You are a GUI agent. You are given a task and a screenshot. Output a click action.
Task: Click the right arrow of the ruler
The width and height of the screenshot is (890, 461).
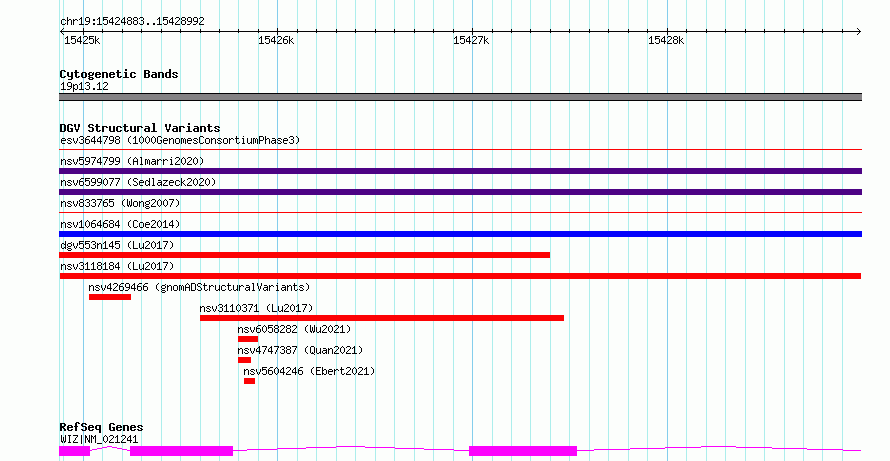pyautogui.click(x=859, y=32)
